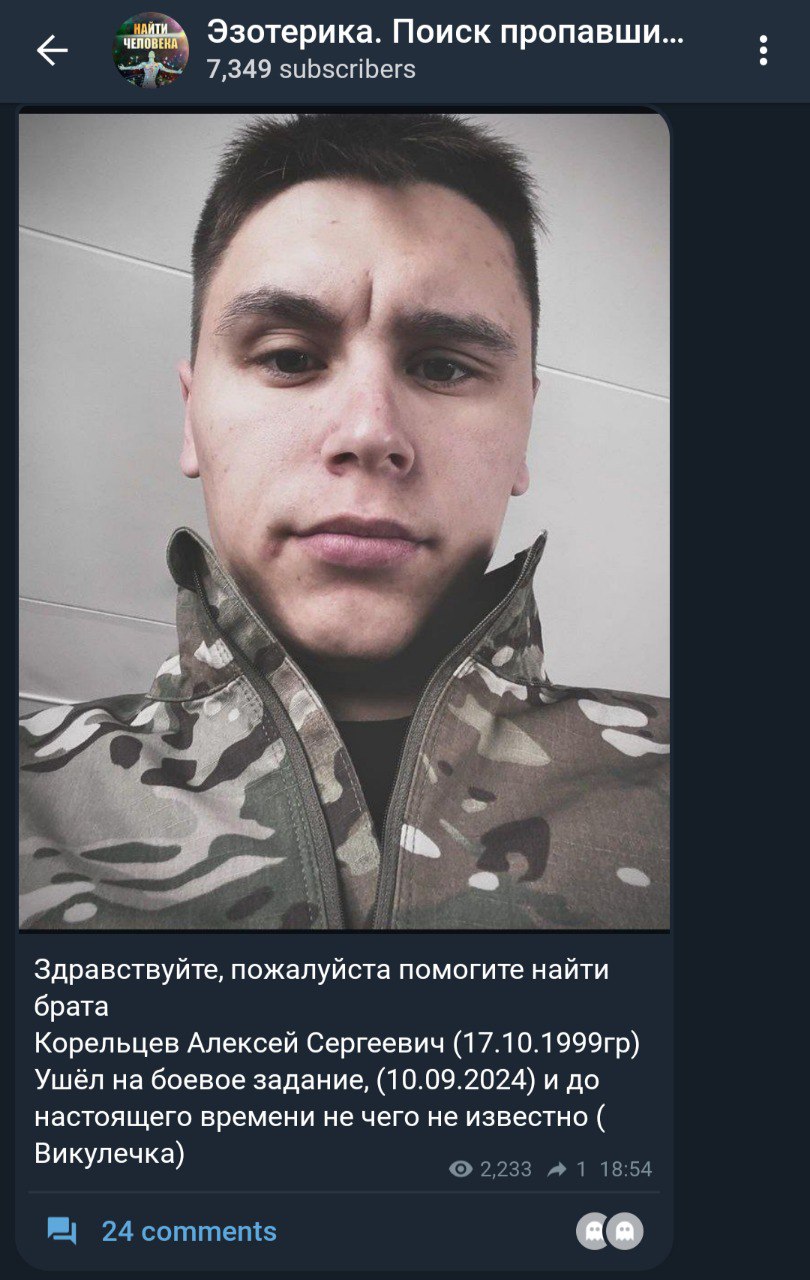Click the eye views icon
The image size is (810, 1280).
click(x=461, y=1169)
